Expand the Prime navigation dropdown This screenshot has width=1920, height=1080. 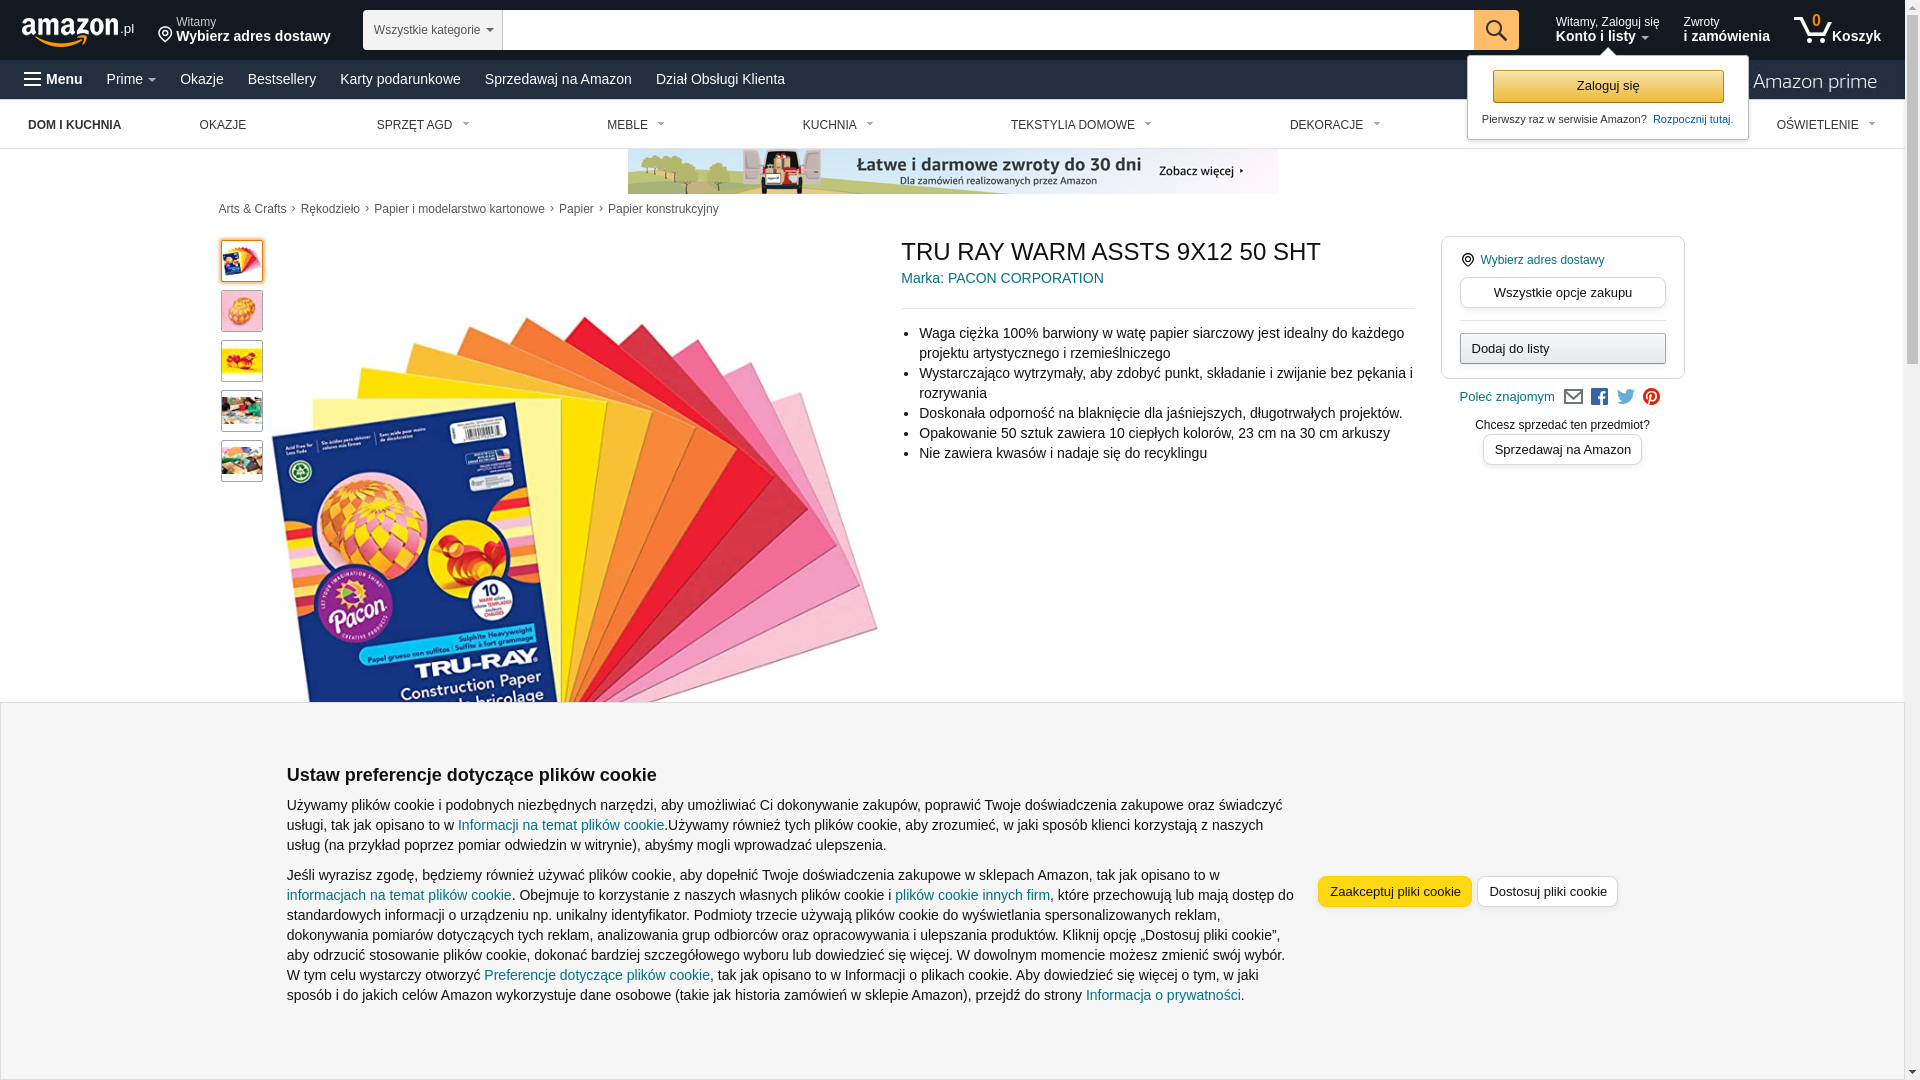tap(131, 79)
